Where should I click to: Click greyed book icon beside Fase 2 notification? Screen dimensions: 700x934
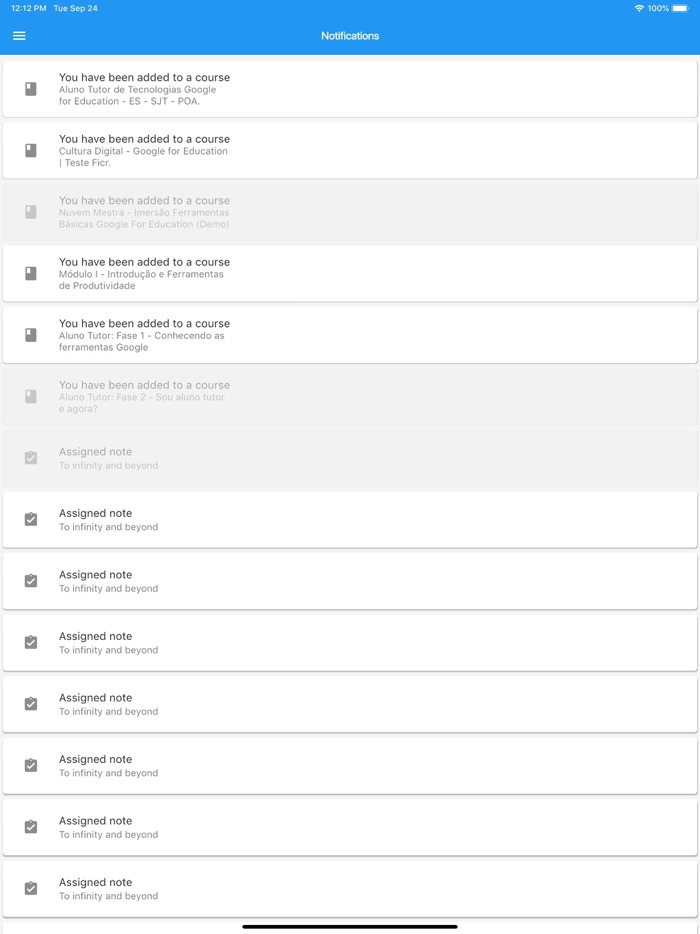[x=31, y=396]
